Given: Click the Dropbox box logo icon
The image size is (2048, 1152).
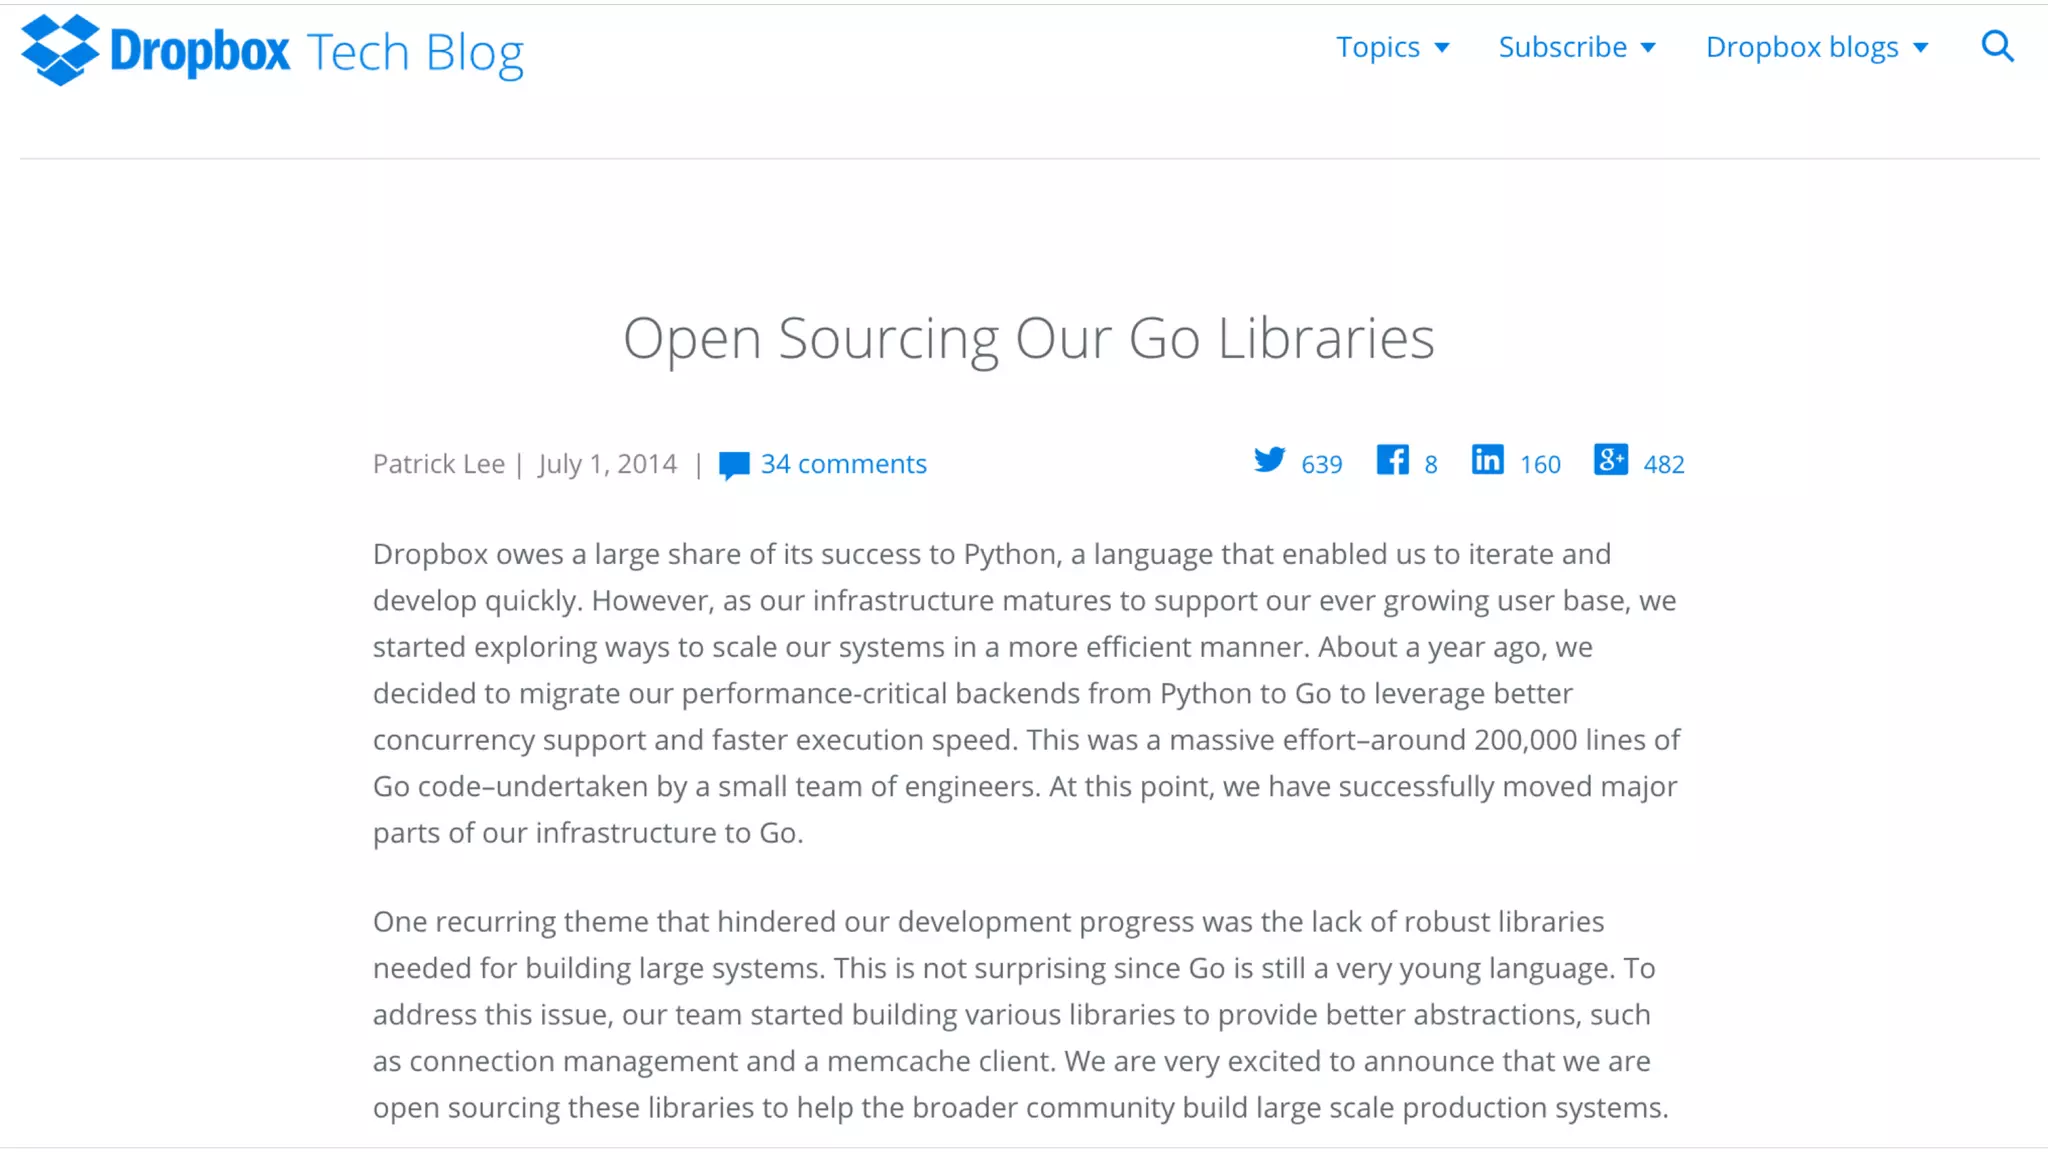Looking at the screenshot, I should coord(60,50).
